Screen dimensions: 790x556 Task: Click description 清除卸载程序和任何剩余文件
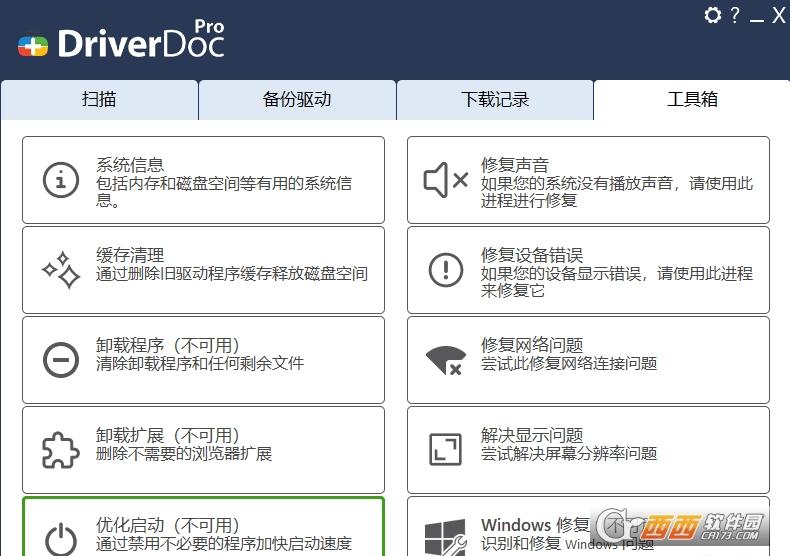[200, 363]
